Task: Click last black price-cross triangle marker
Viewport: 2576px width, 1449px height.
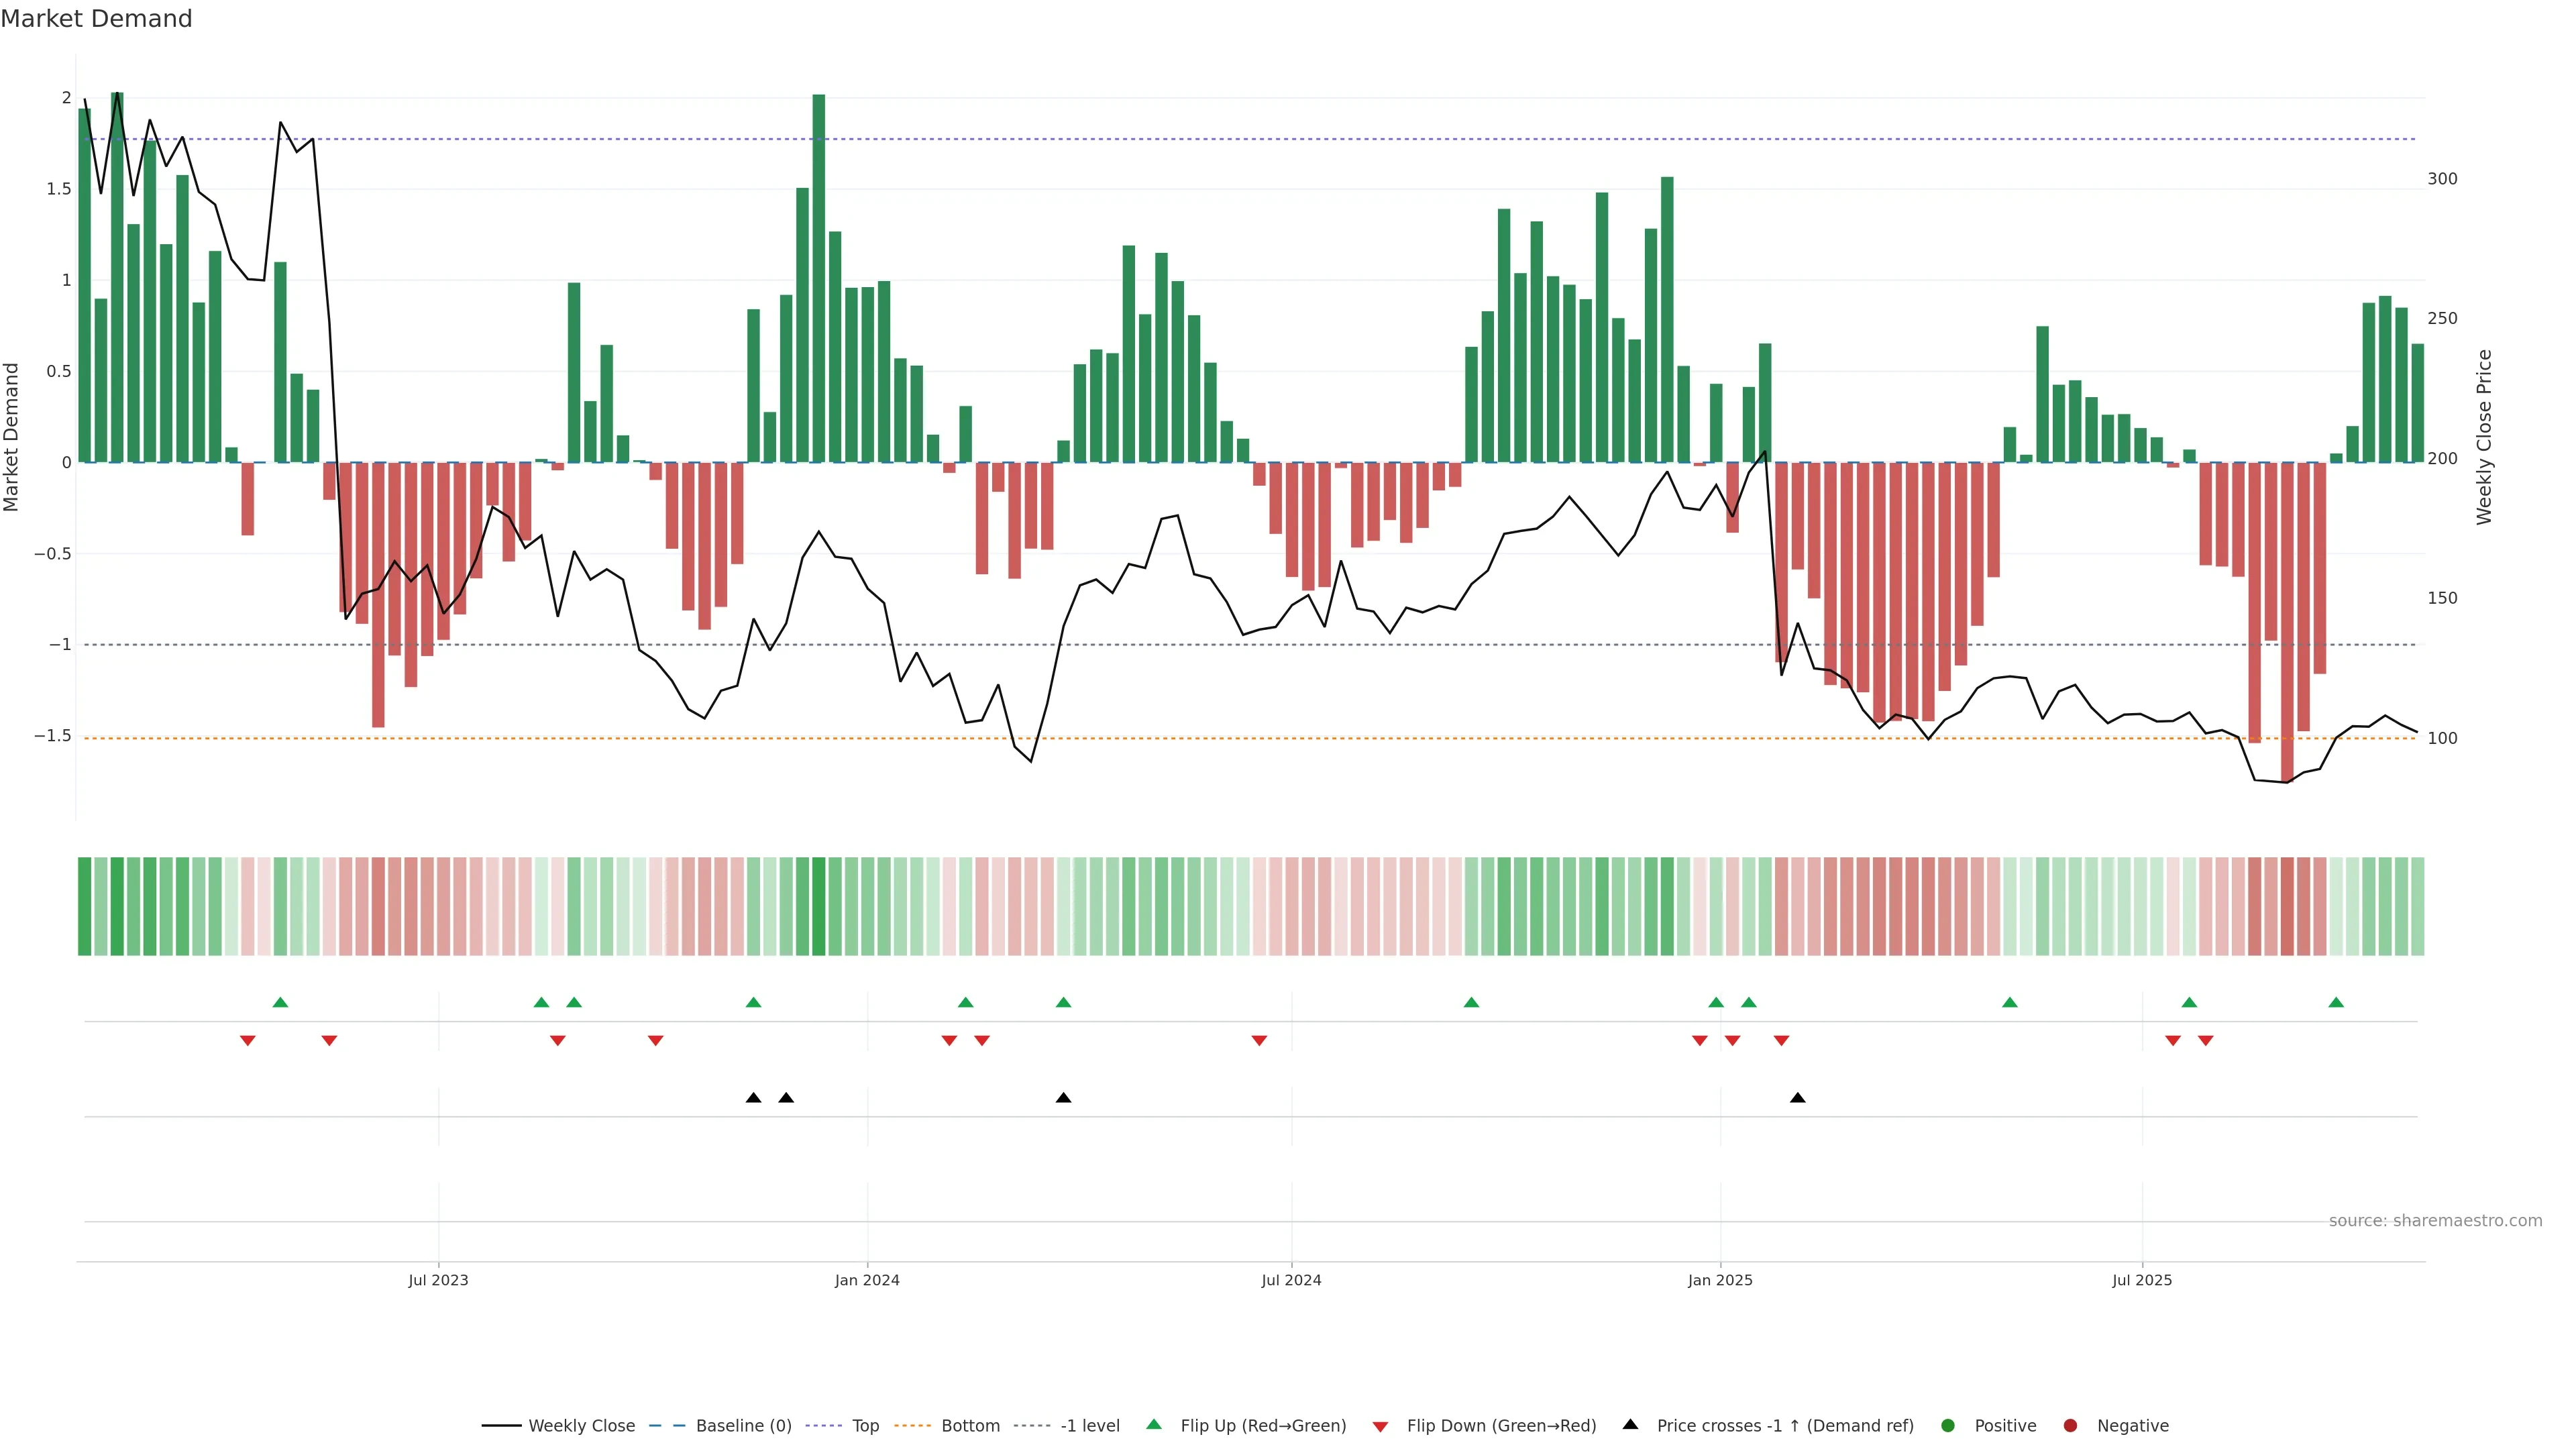Action: [x=1797, y=1098]
